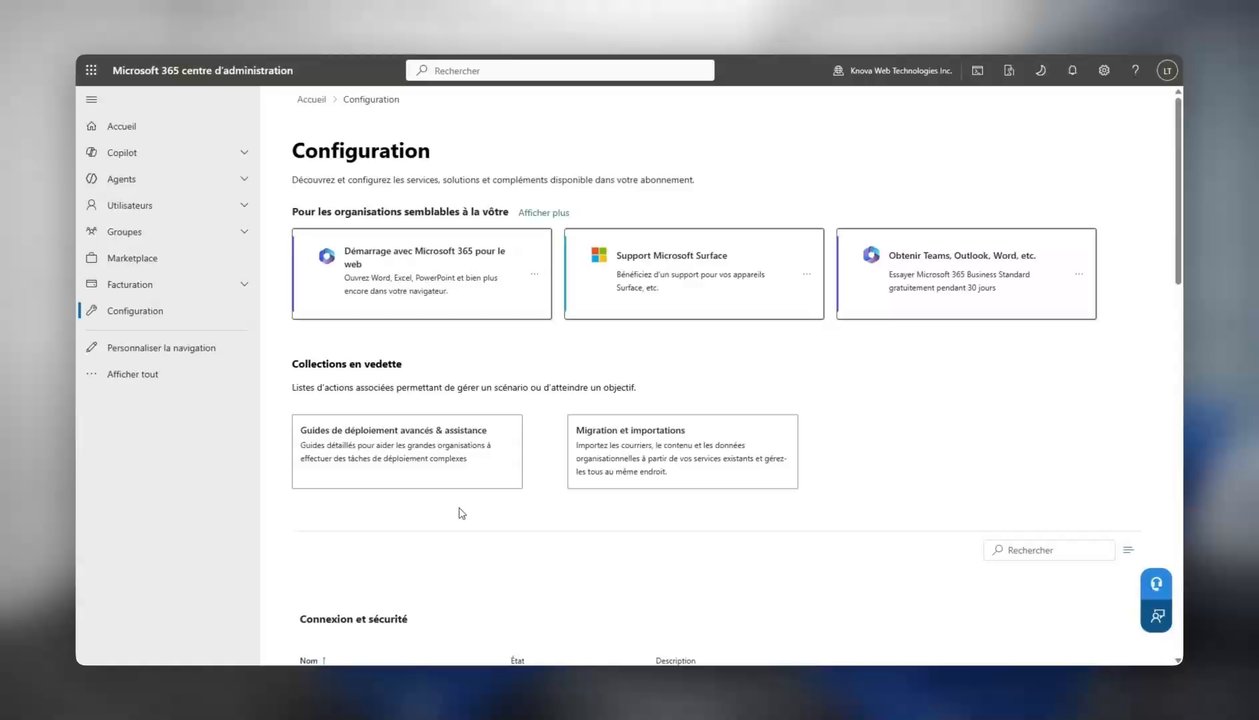
Task: Open more options on Obtenir Teams card
Action: [1078, 274]
